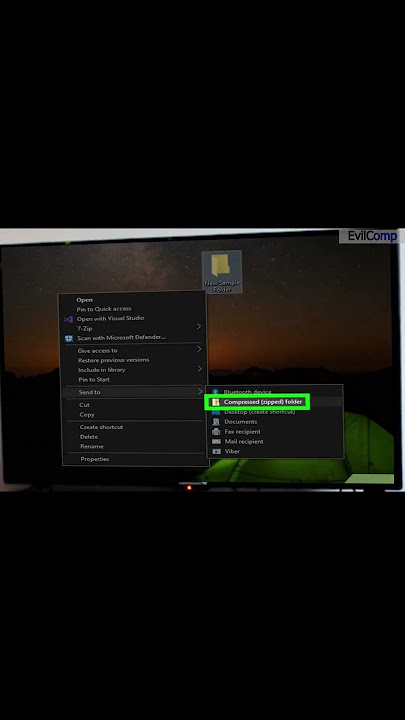Screen dimensions: 405x720
Task: Select the Send to entry
Action: (90, 392)
